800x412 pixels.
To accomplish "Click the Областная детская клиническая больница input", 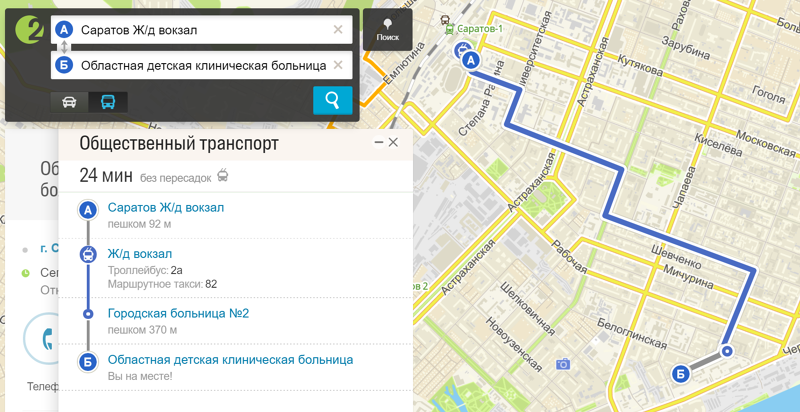I will point(202,65).
